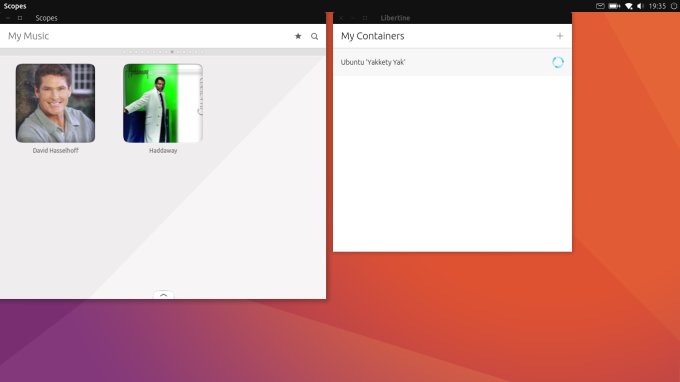Select the David Hasselhoff label
Image resolution: width=680 pixels, height=382 pixels.
click(56, 150)
